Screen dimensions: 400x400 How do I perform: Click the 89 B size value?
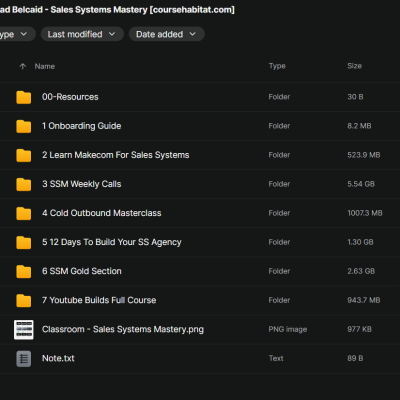tap(355, 358)
